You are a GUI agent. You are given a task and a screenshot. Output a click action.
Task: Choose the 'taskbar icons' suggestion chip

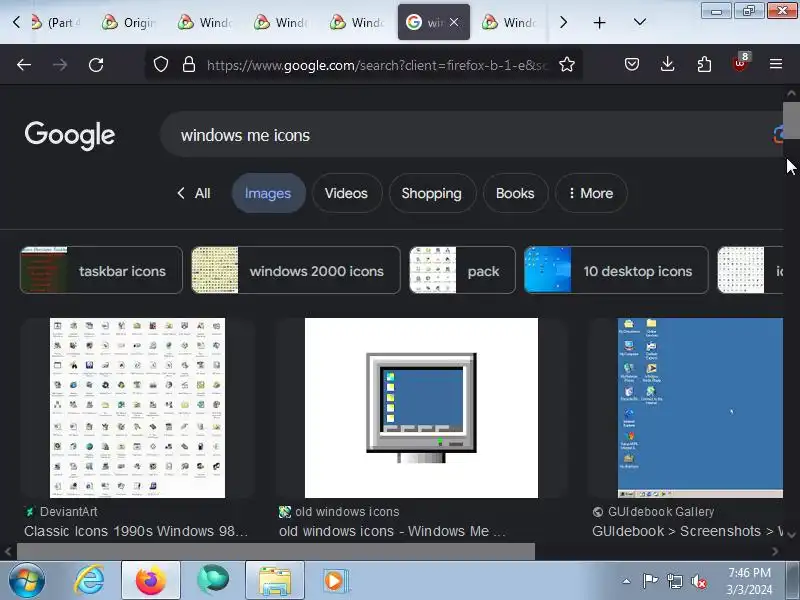[x=101, y=270]
